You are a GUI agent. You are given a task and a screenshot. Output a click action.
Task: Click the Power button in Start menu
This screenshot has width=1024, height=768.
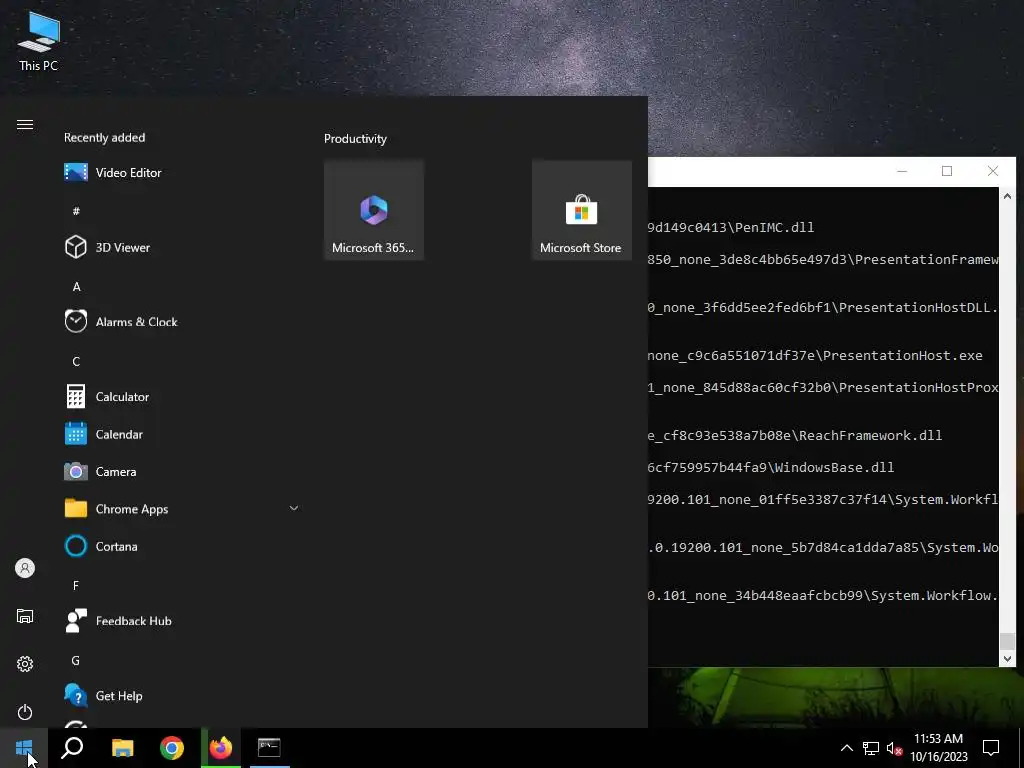tap(25, 712)
